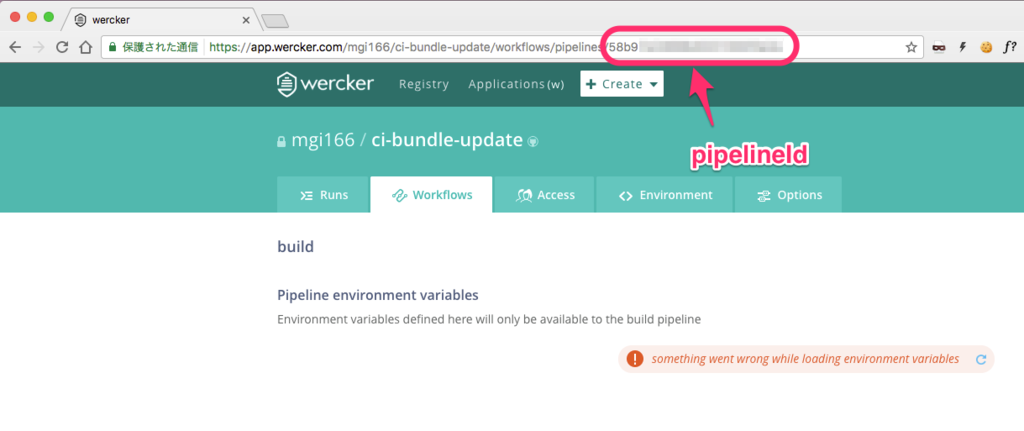1024x431 pixels.
Task: Switch to the Runs tab
Action: pos(323,195)
